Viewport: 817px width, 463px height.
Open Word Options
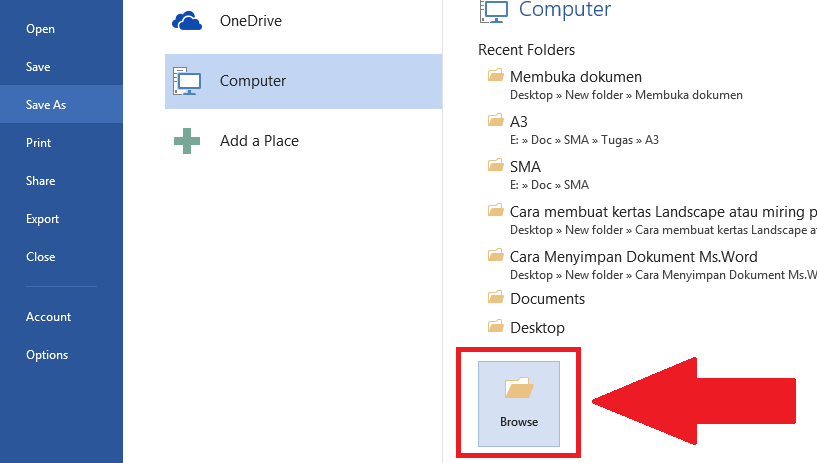pos(61,355)
